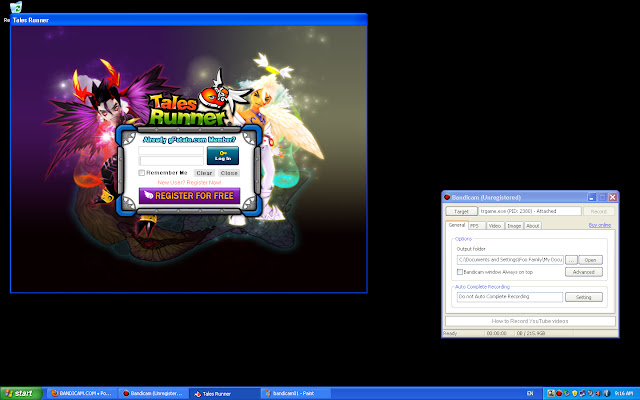
Task: Click the Bandicam red record icon in title bar
Action: pyautogui.click(x=447, y=197)
